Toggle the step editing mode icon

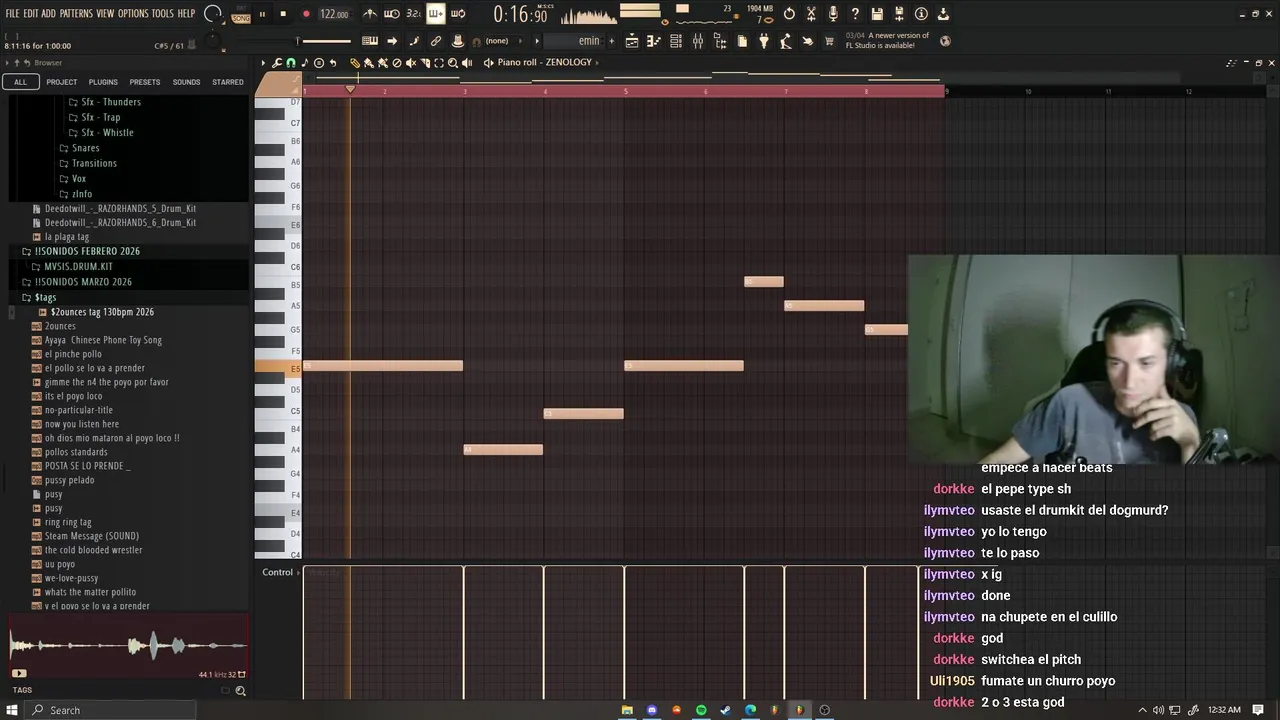pyautogui.click(x=436, y=14)
